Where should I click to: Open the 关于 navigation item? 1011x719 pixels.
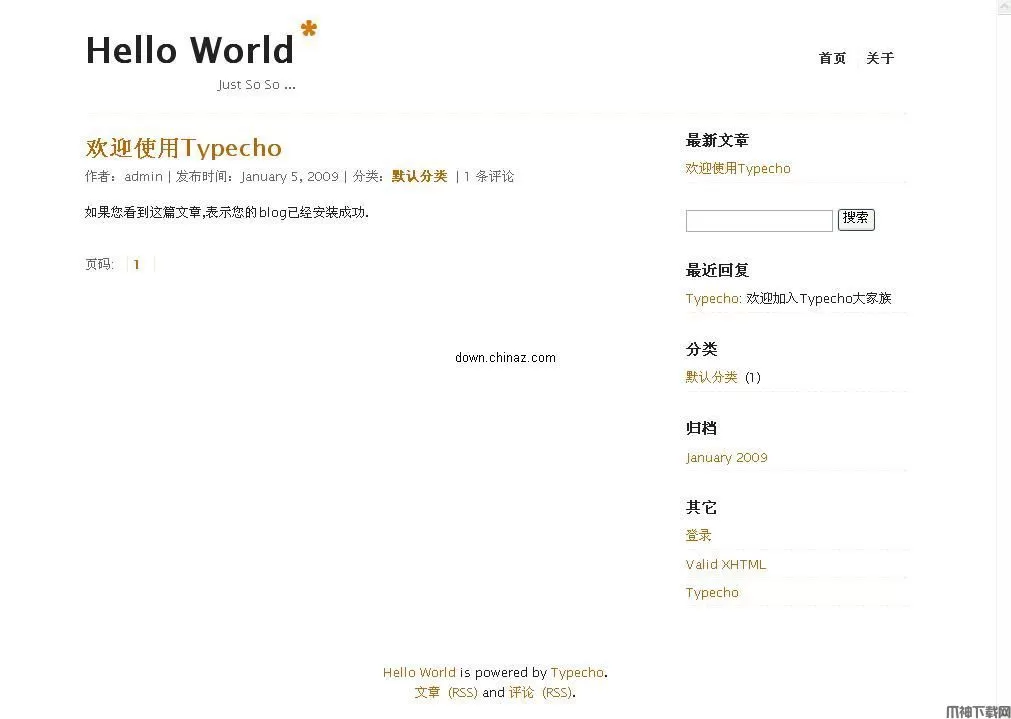tap(880, 58)
